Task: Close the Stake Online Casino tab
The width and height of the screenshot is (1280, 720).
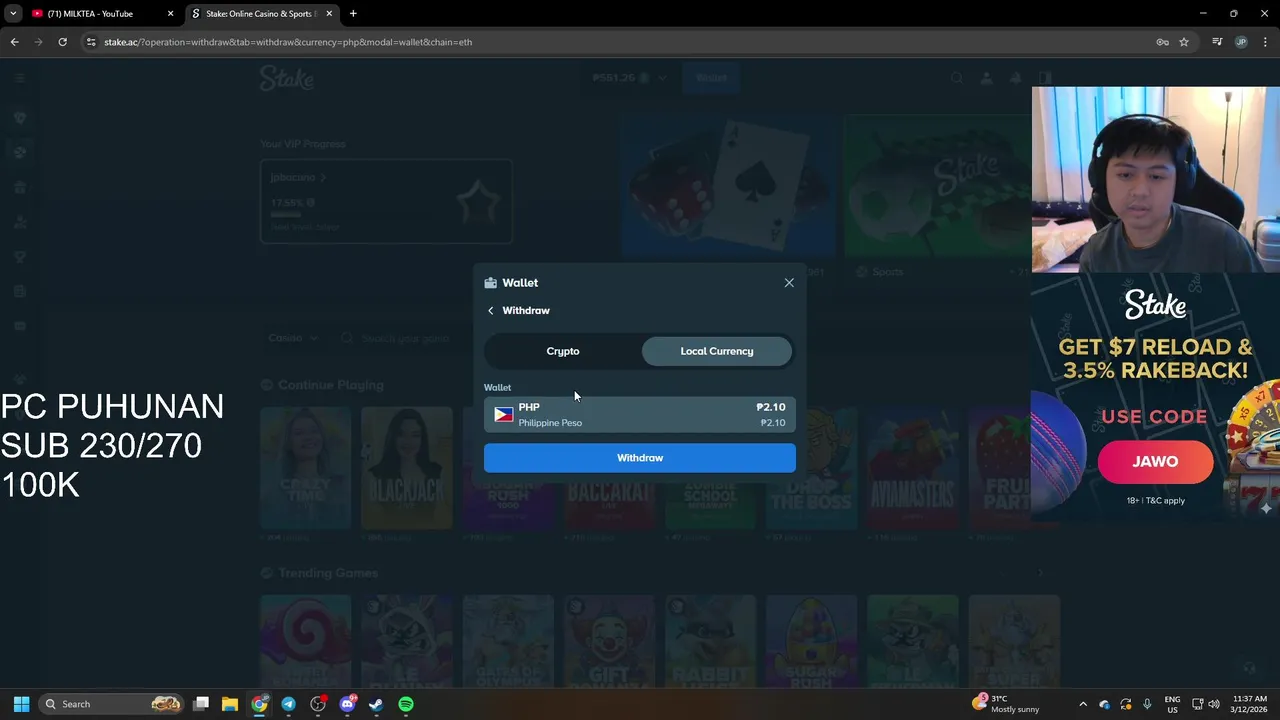Action: point(329,14)
